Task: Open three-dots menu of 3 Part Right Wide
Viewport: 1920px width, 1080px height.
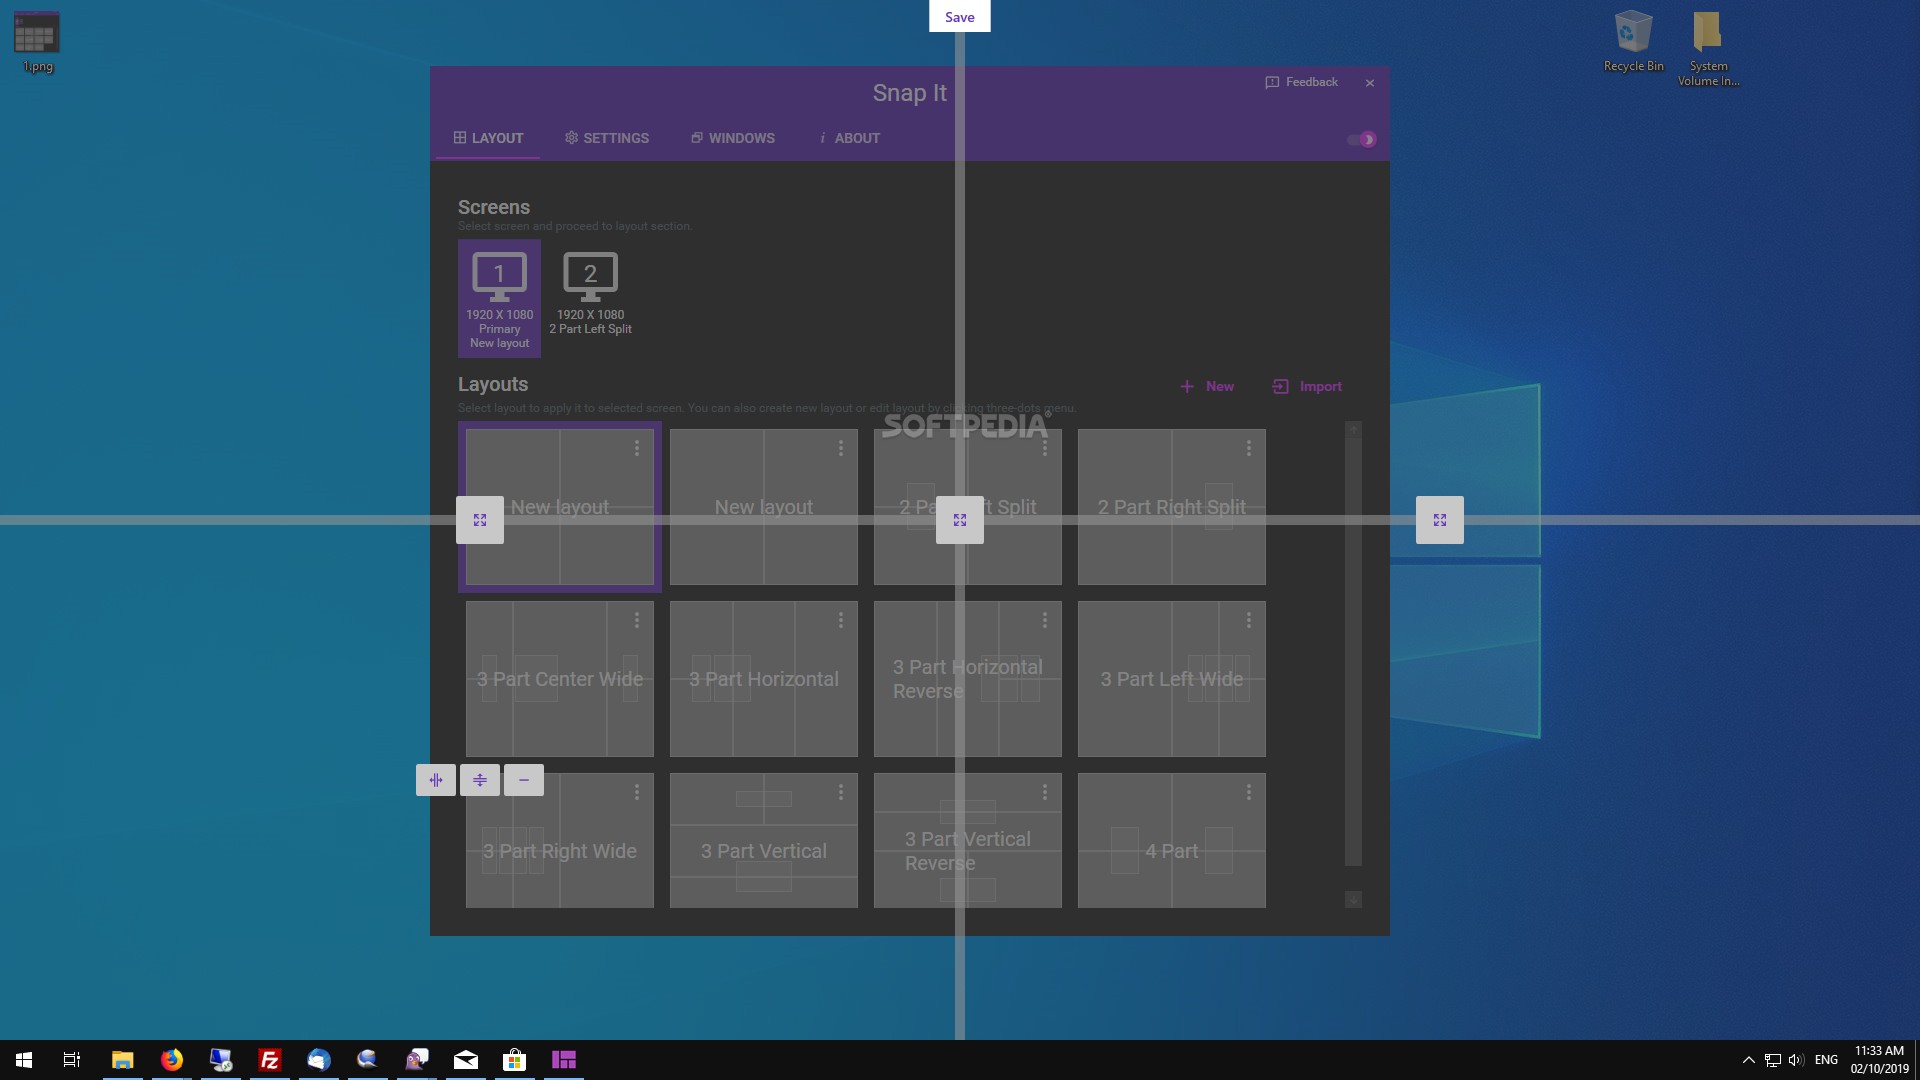Action: pyautogui.click(x=637, y=792)
